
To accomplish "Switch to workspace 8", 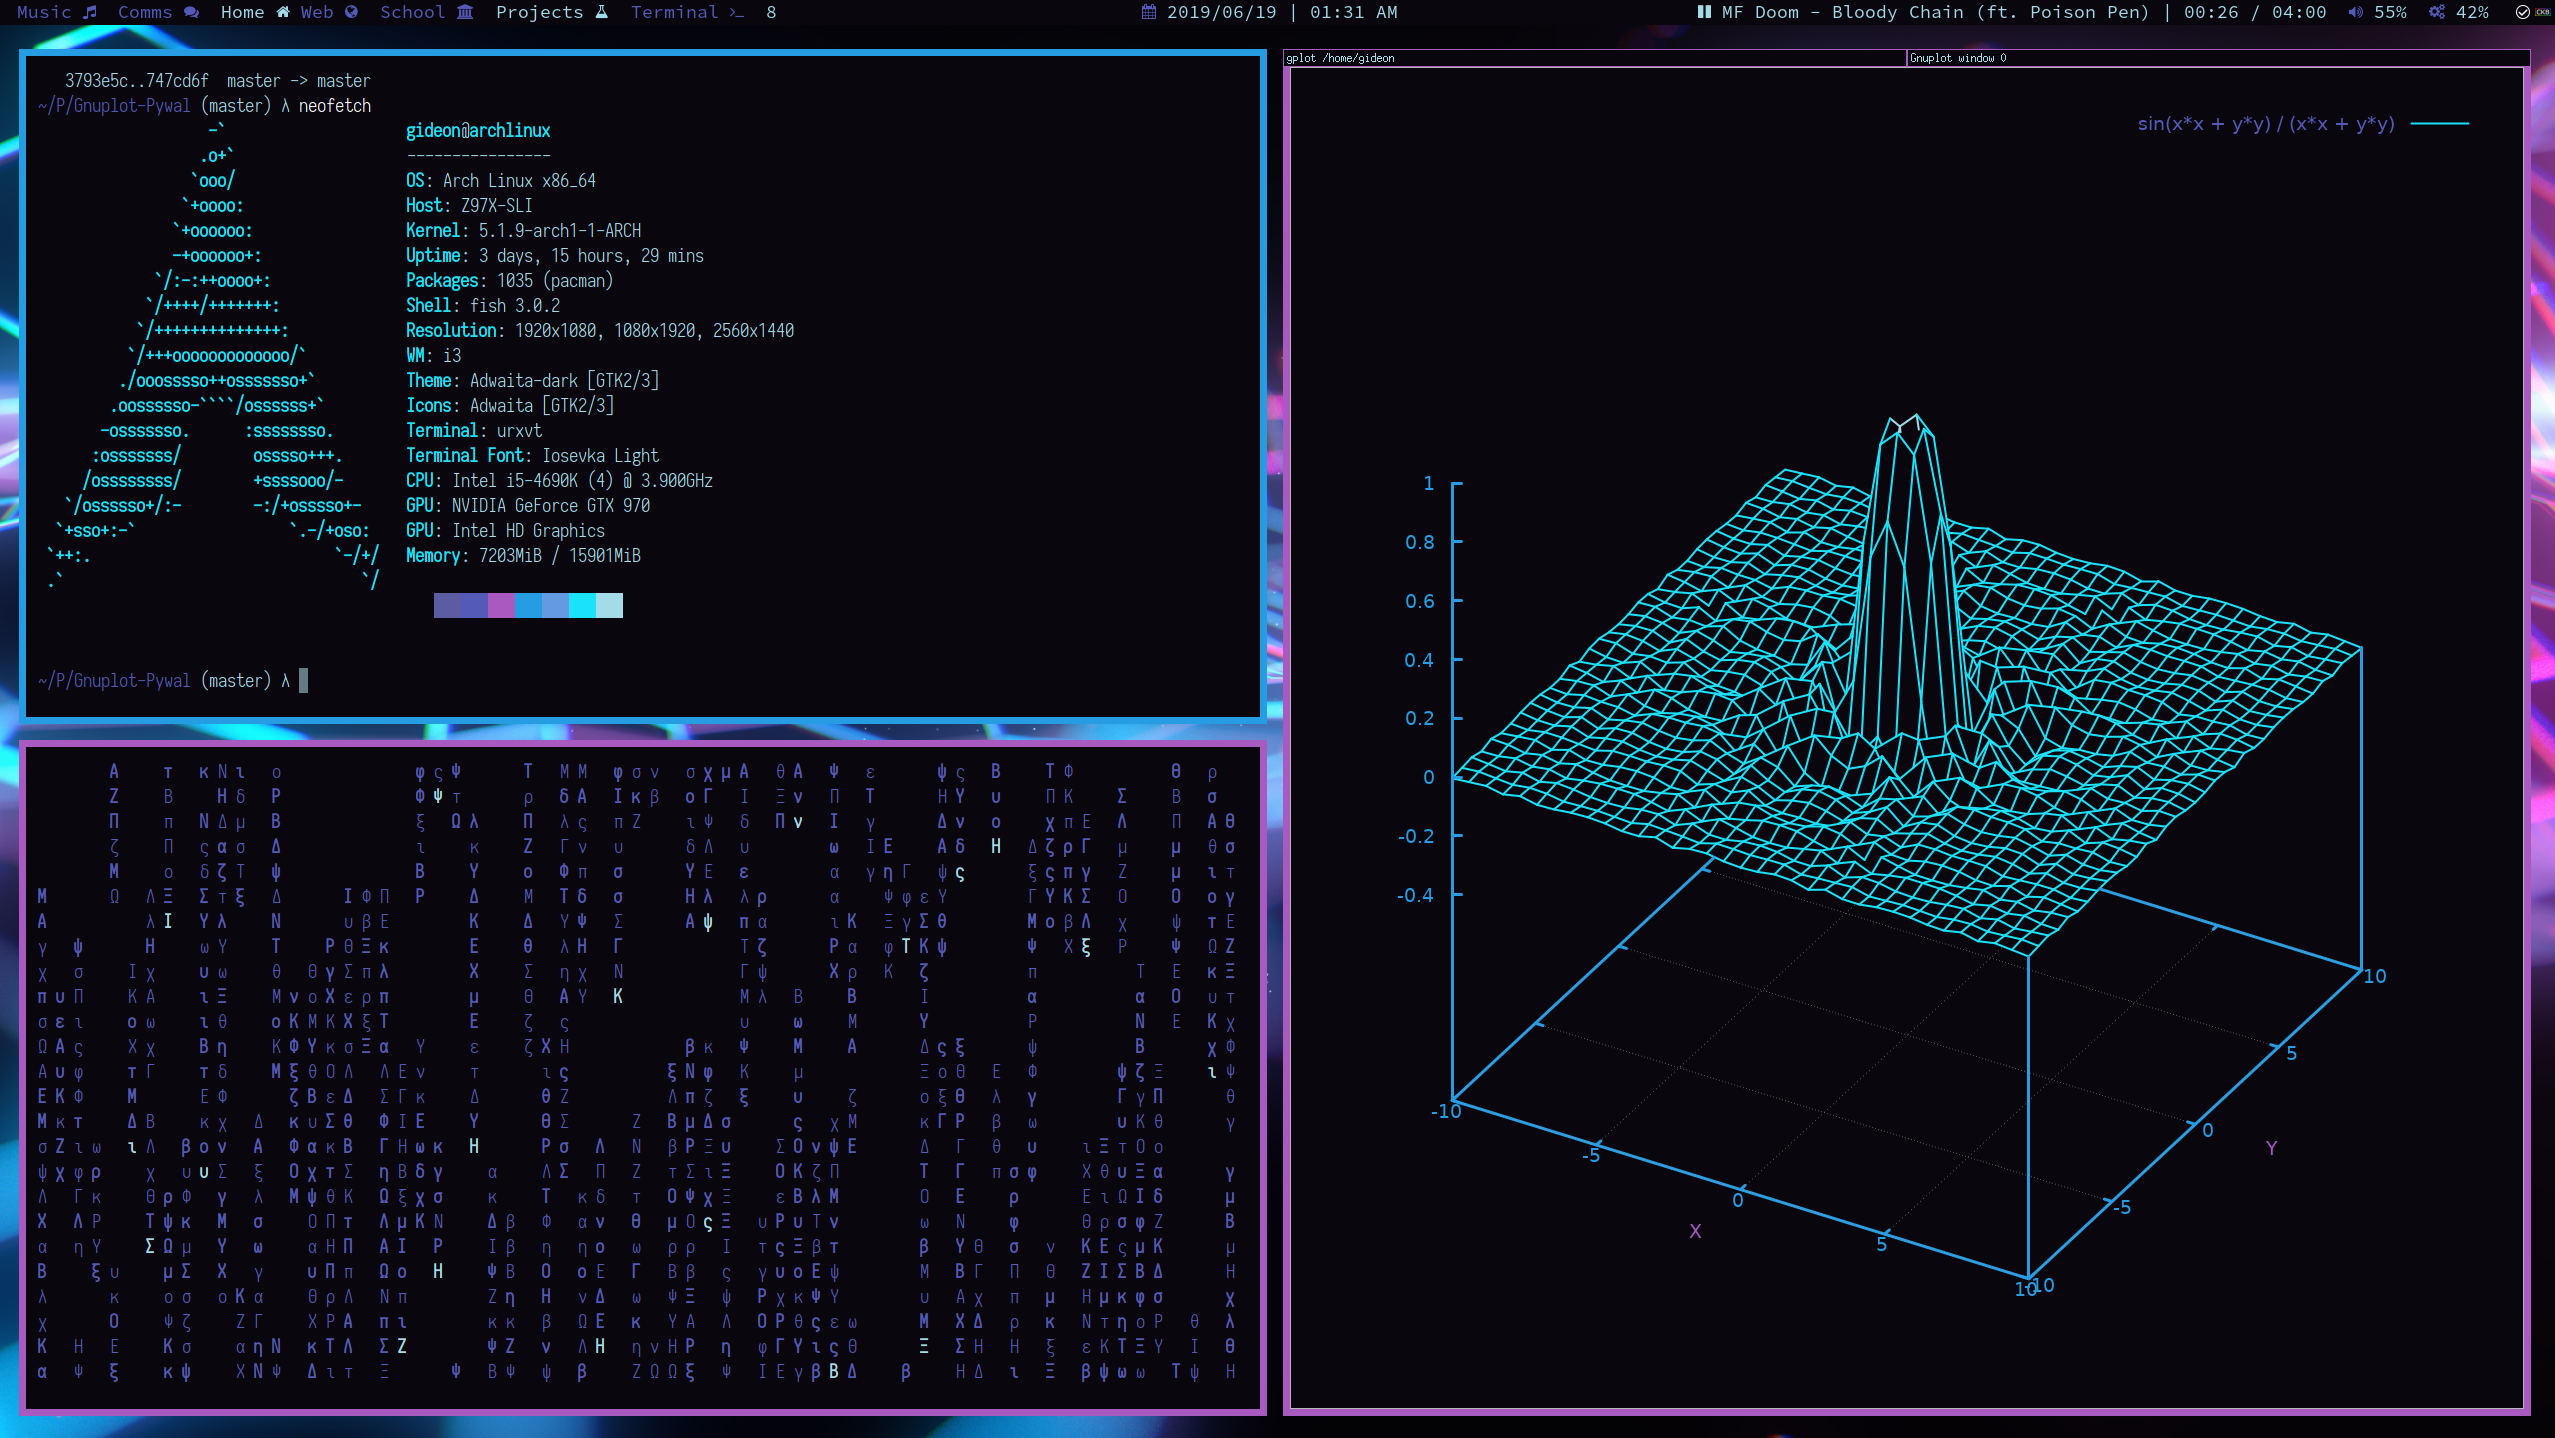I will 771,12.
